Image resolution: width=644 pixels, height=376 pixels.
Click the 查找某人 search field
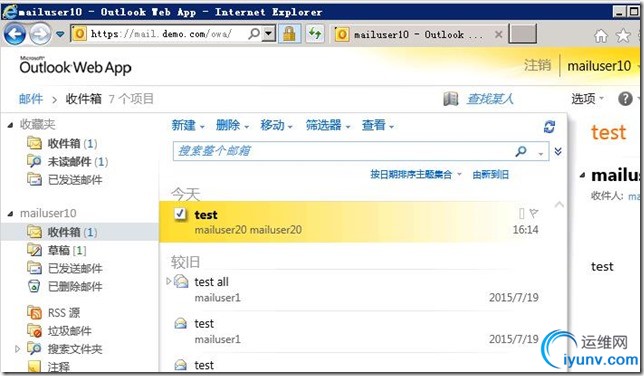pyautogui.click(x=490, y=99)
